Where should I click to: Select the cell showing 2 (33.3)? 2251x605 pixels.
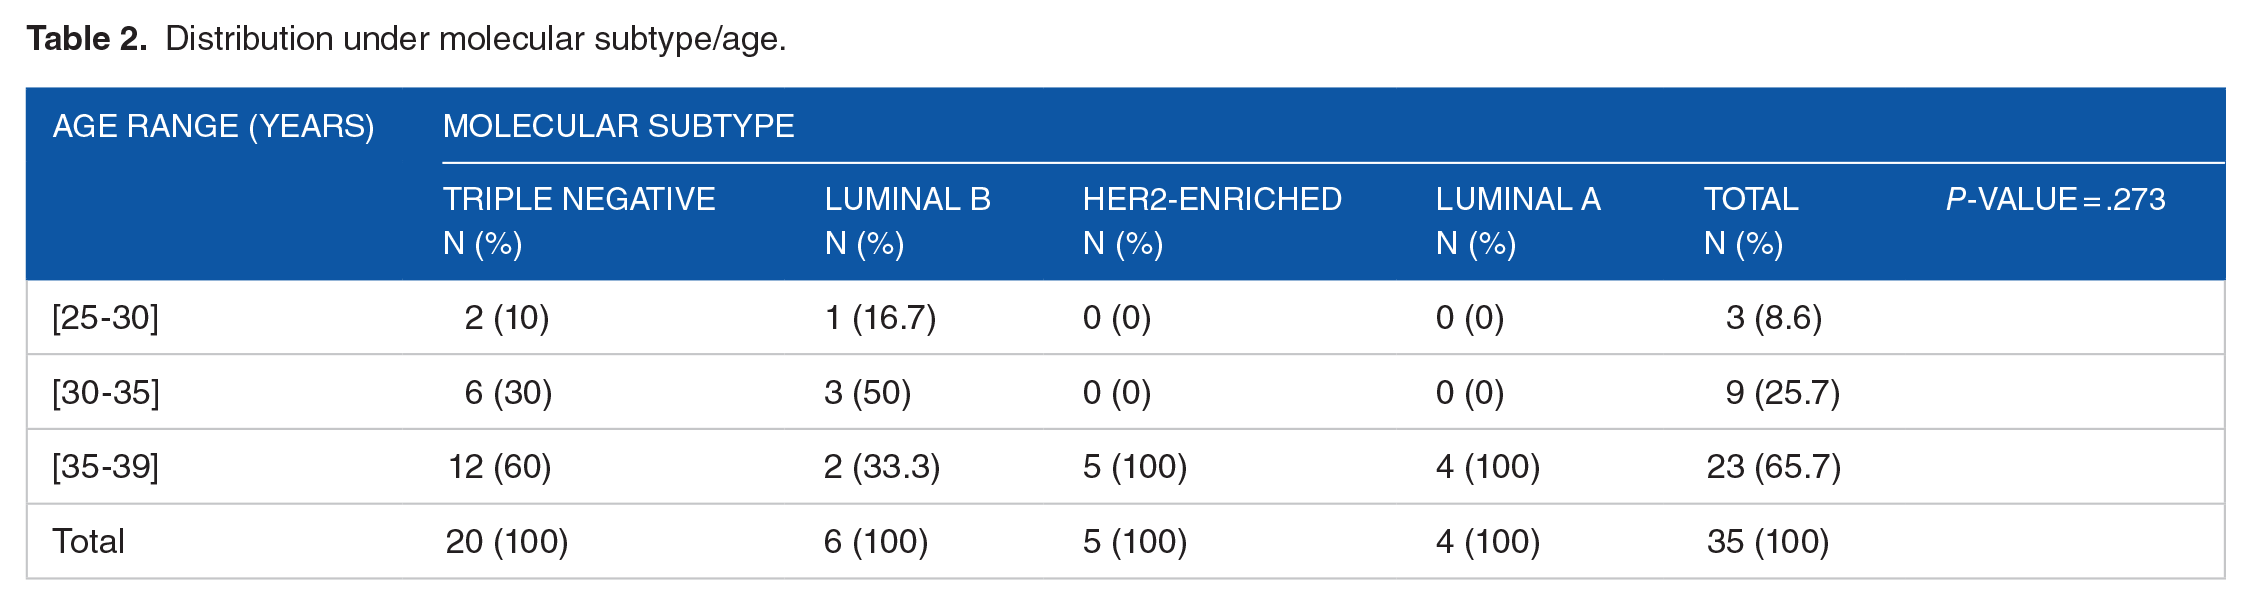click(882, 466)
